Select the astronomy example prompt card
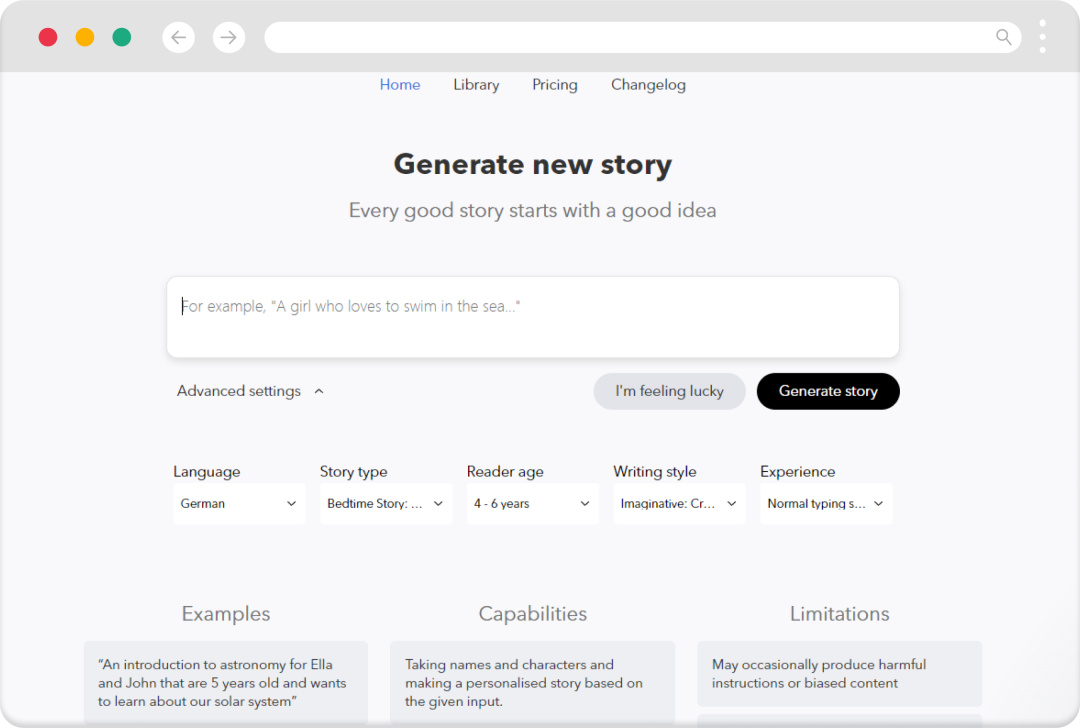The width and height of the screenshot is (1080, 728). click(x=226, y=682)
